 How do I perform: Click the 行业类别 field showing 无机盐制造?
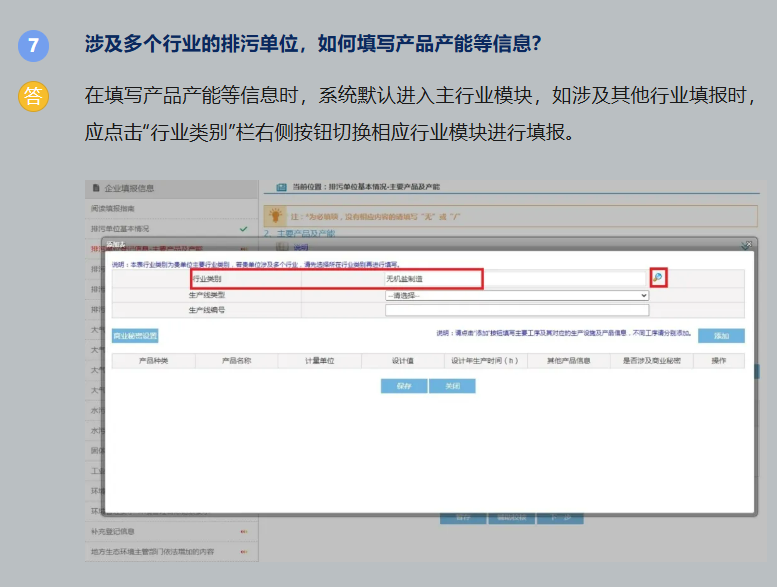[517, 279]
